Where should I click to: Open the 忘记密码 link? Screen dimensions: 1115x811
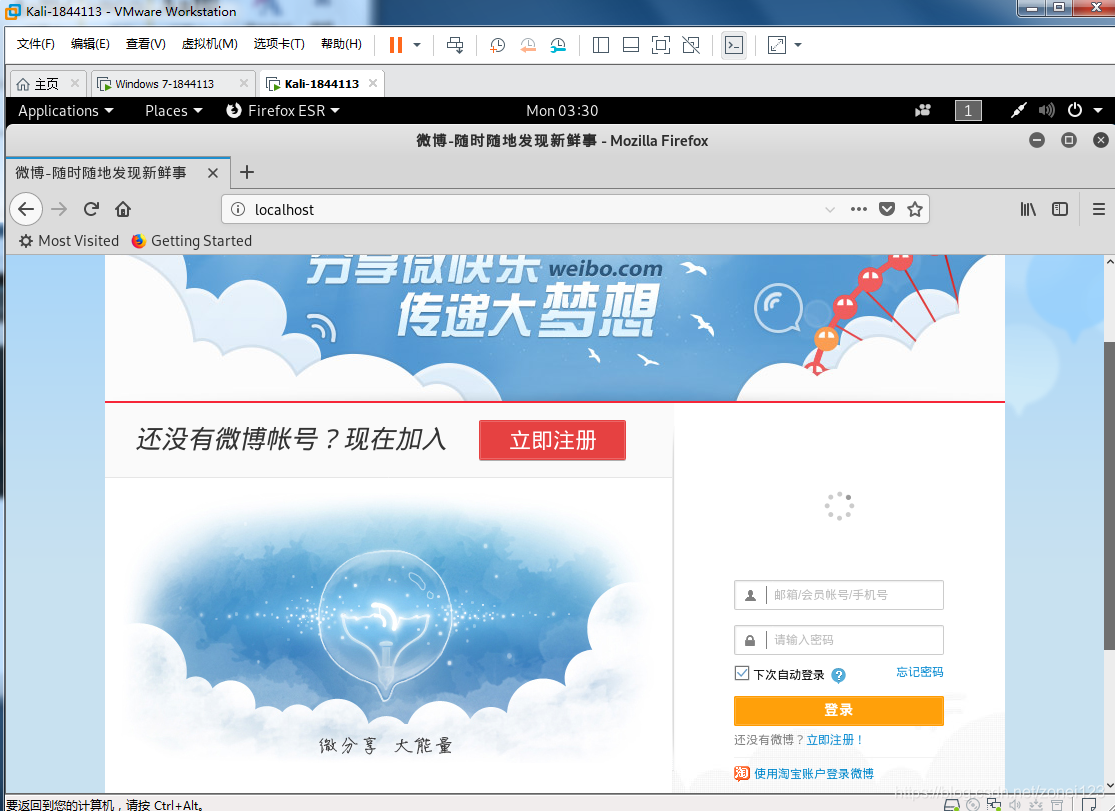[919, 672]
